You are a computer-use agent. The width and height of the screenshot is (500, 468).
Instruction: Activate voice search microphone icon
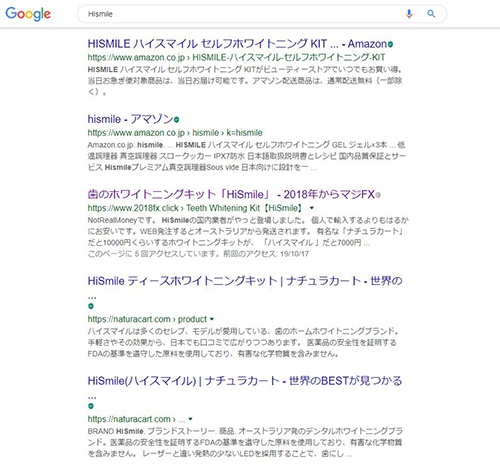[409, 14]
